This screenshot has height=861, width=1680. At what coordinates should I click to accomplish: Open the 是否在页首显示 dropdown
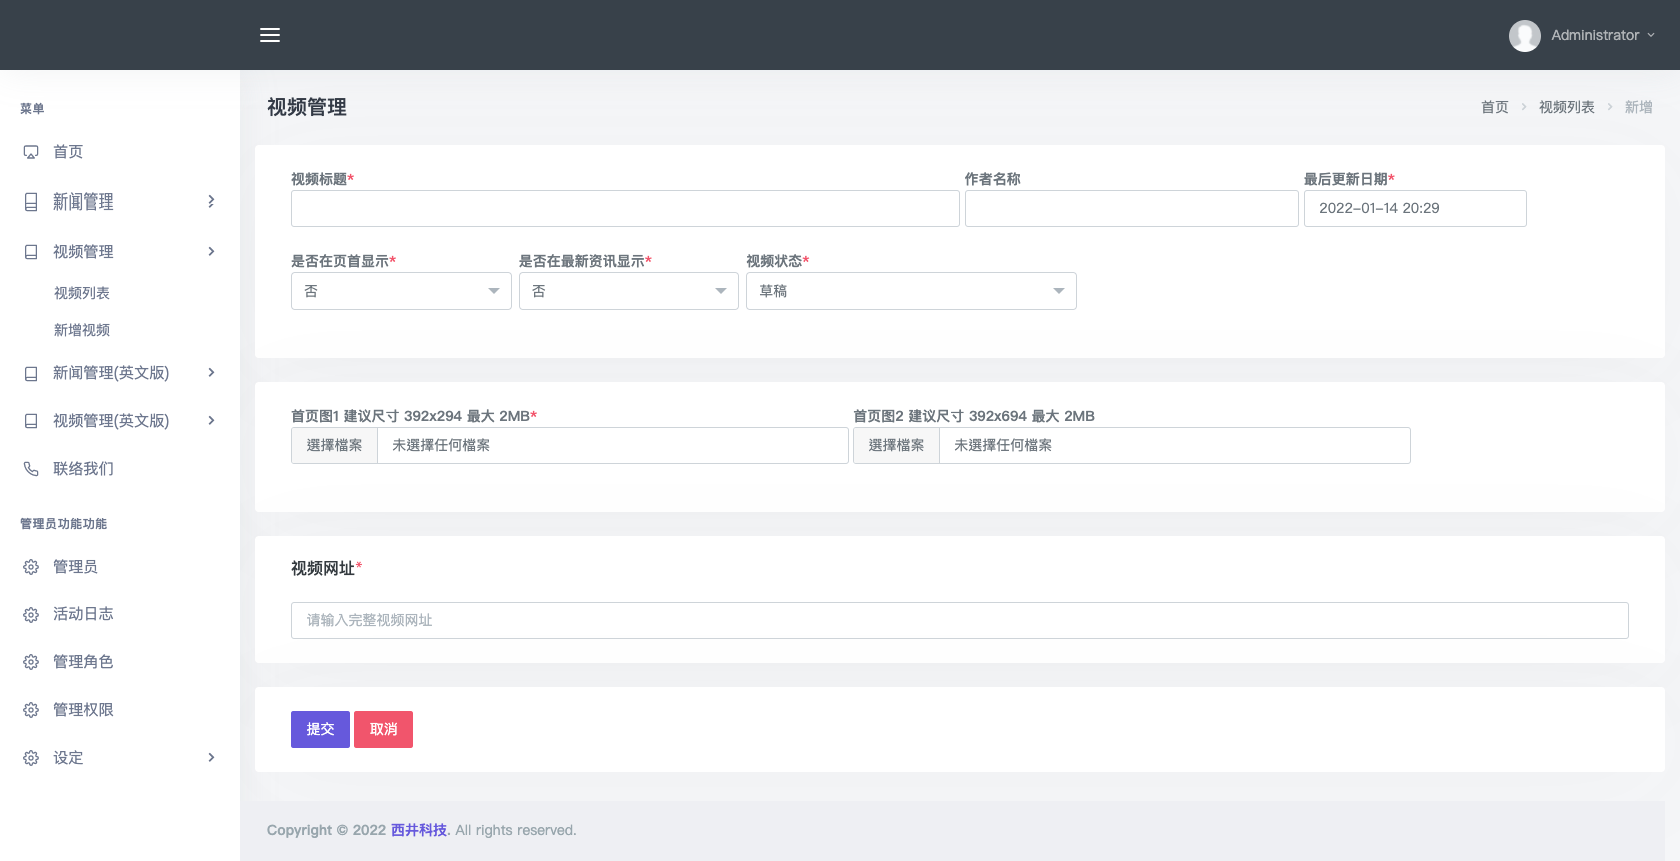(401, 291)
